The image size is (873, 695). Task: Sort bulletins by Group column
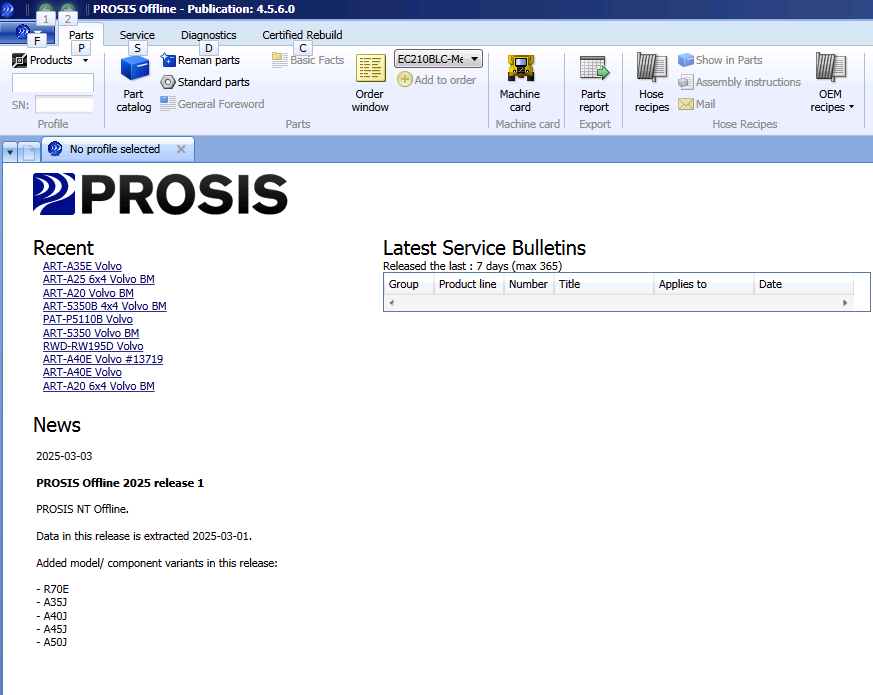(x=409, y=284)
